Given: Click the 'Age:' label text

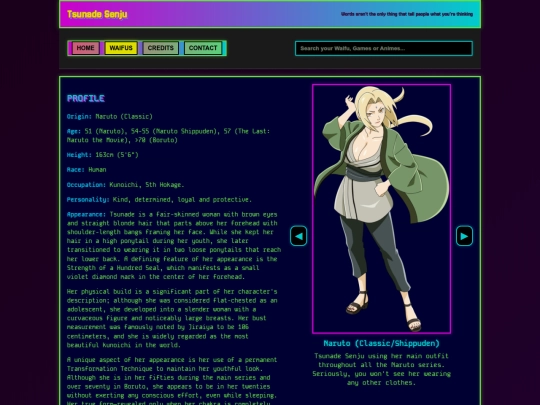Looking at the screenshot, I should coord(74,131).
